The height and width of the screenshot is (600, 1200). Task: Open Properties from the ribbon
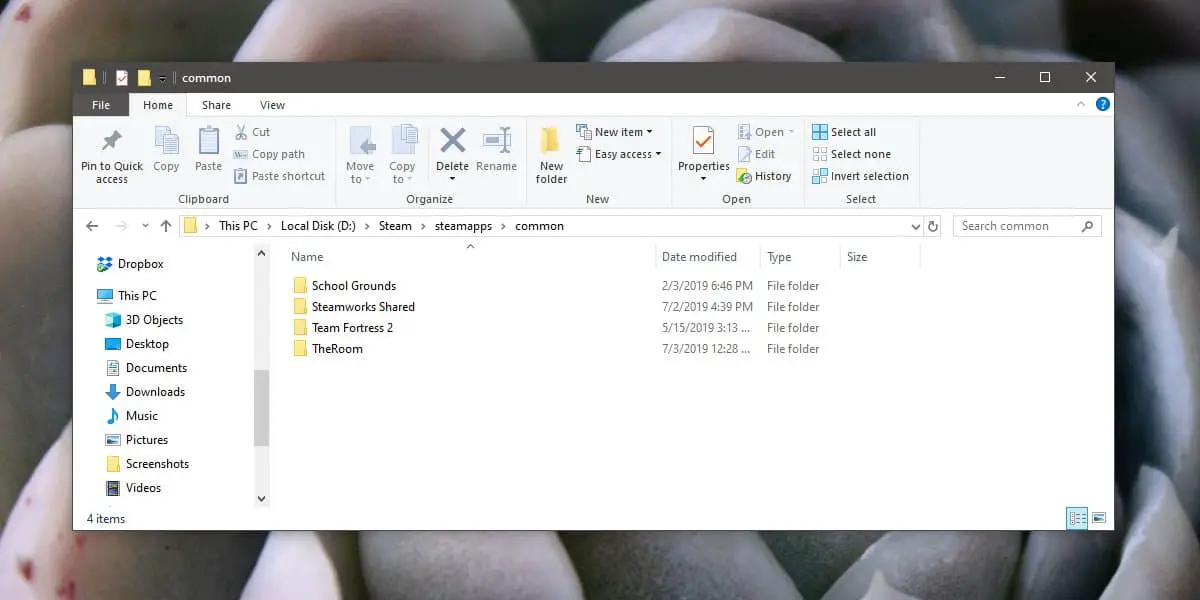[704, 156]
